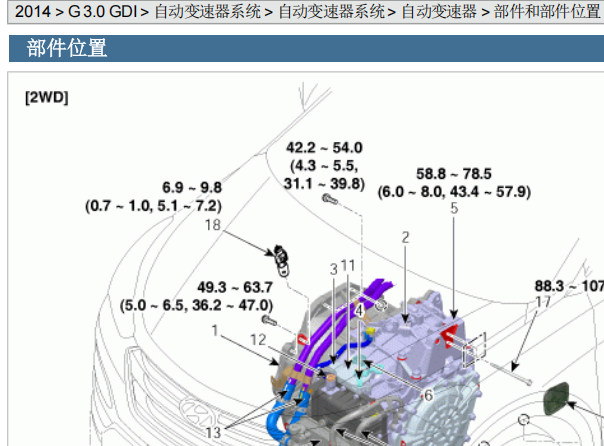Click the torque text 31.1 ~ 39.8)
604x446 pixels.
pyautogui.click(x=324, y=183)
